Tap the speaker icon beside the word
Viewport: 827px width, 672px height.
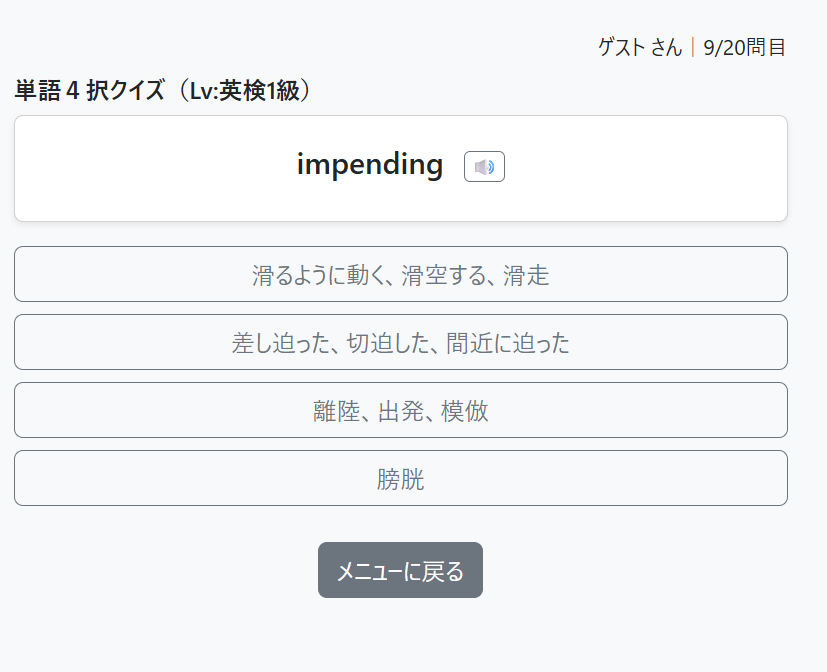coord(484,167)
